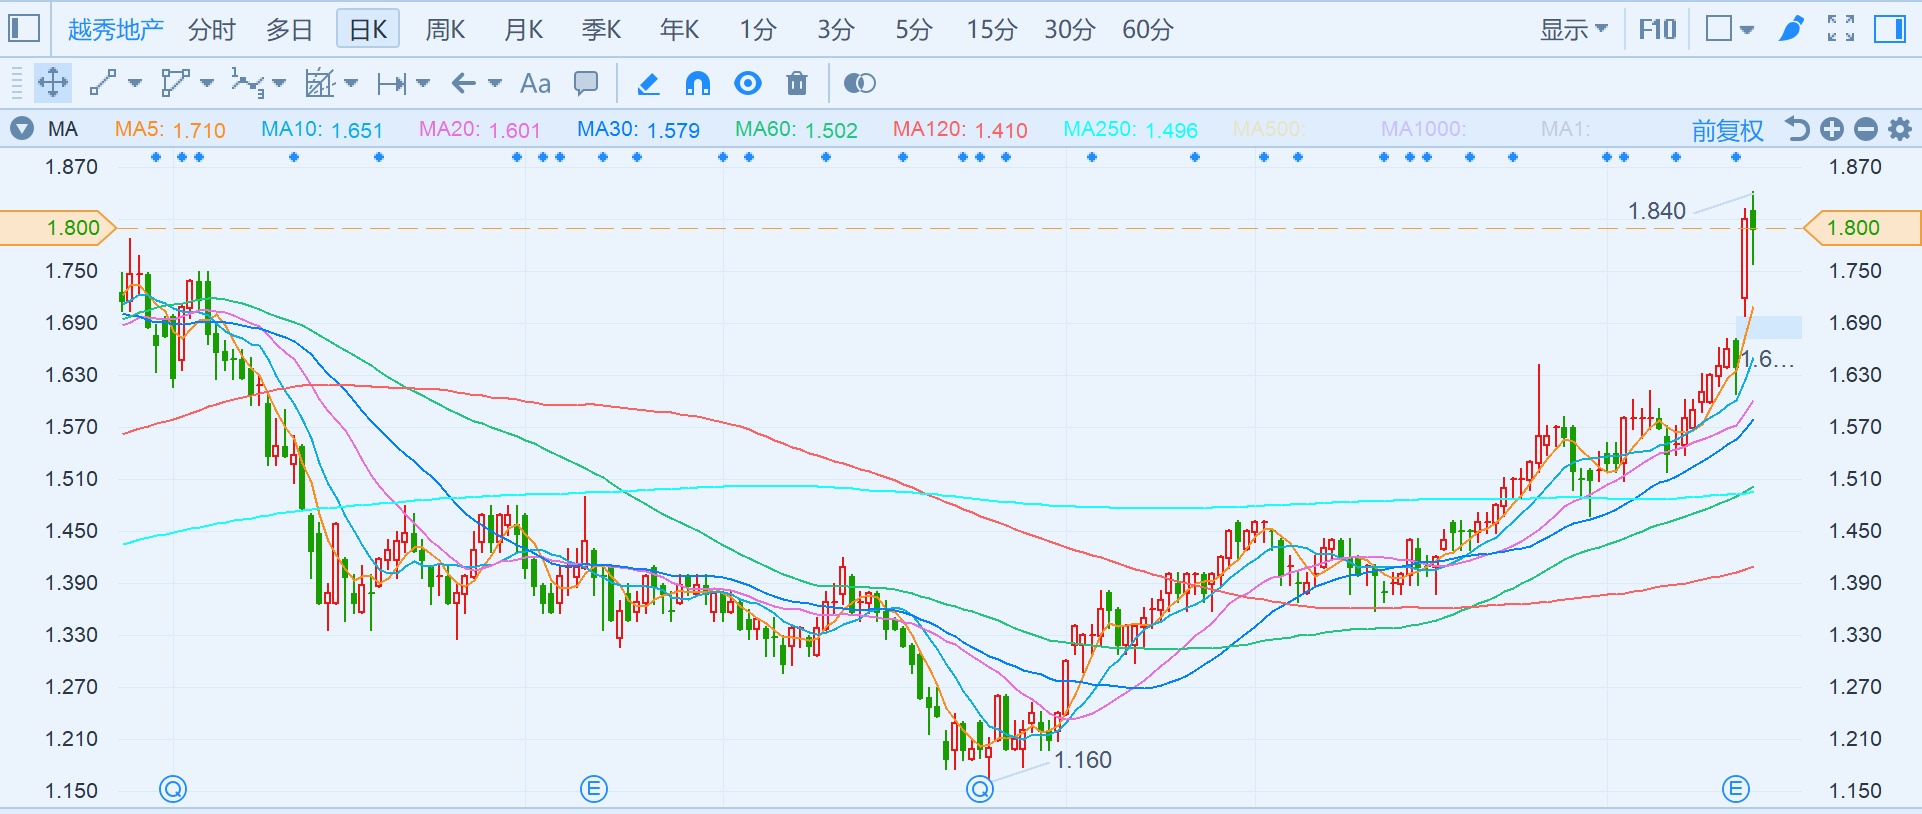1922x814 pixels.
Task: Switch to the 周K weekly tab
Action: pyautogui.click(x=445, y=29)
